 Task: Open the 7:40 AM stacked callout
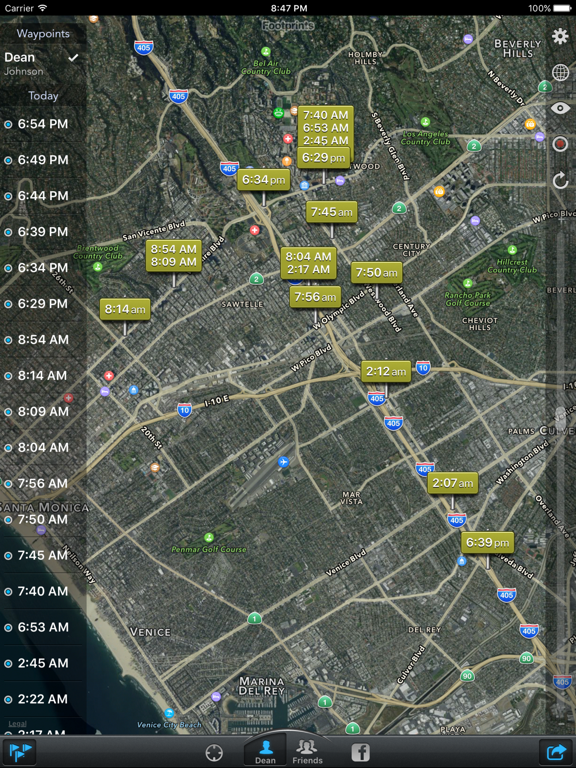[x=325, y=127]
